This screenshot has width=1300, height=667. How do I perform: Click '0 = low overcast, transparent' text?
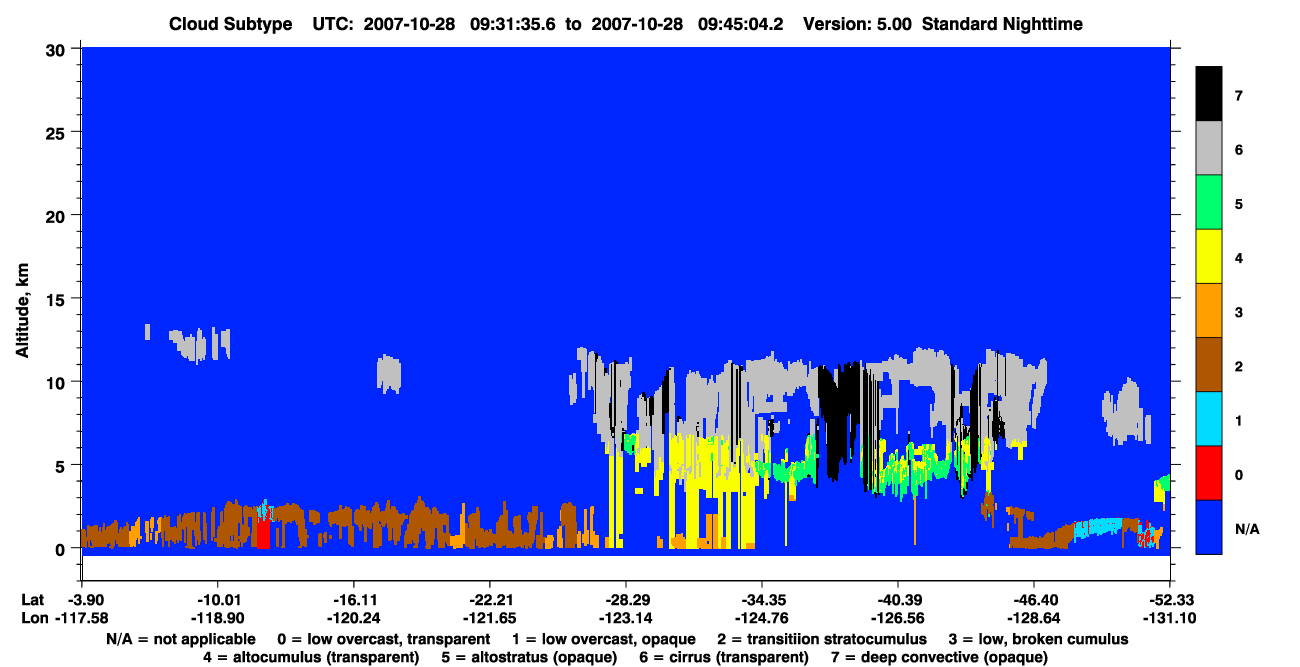coord(383,638)
